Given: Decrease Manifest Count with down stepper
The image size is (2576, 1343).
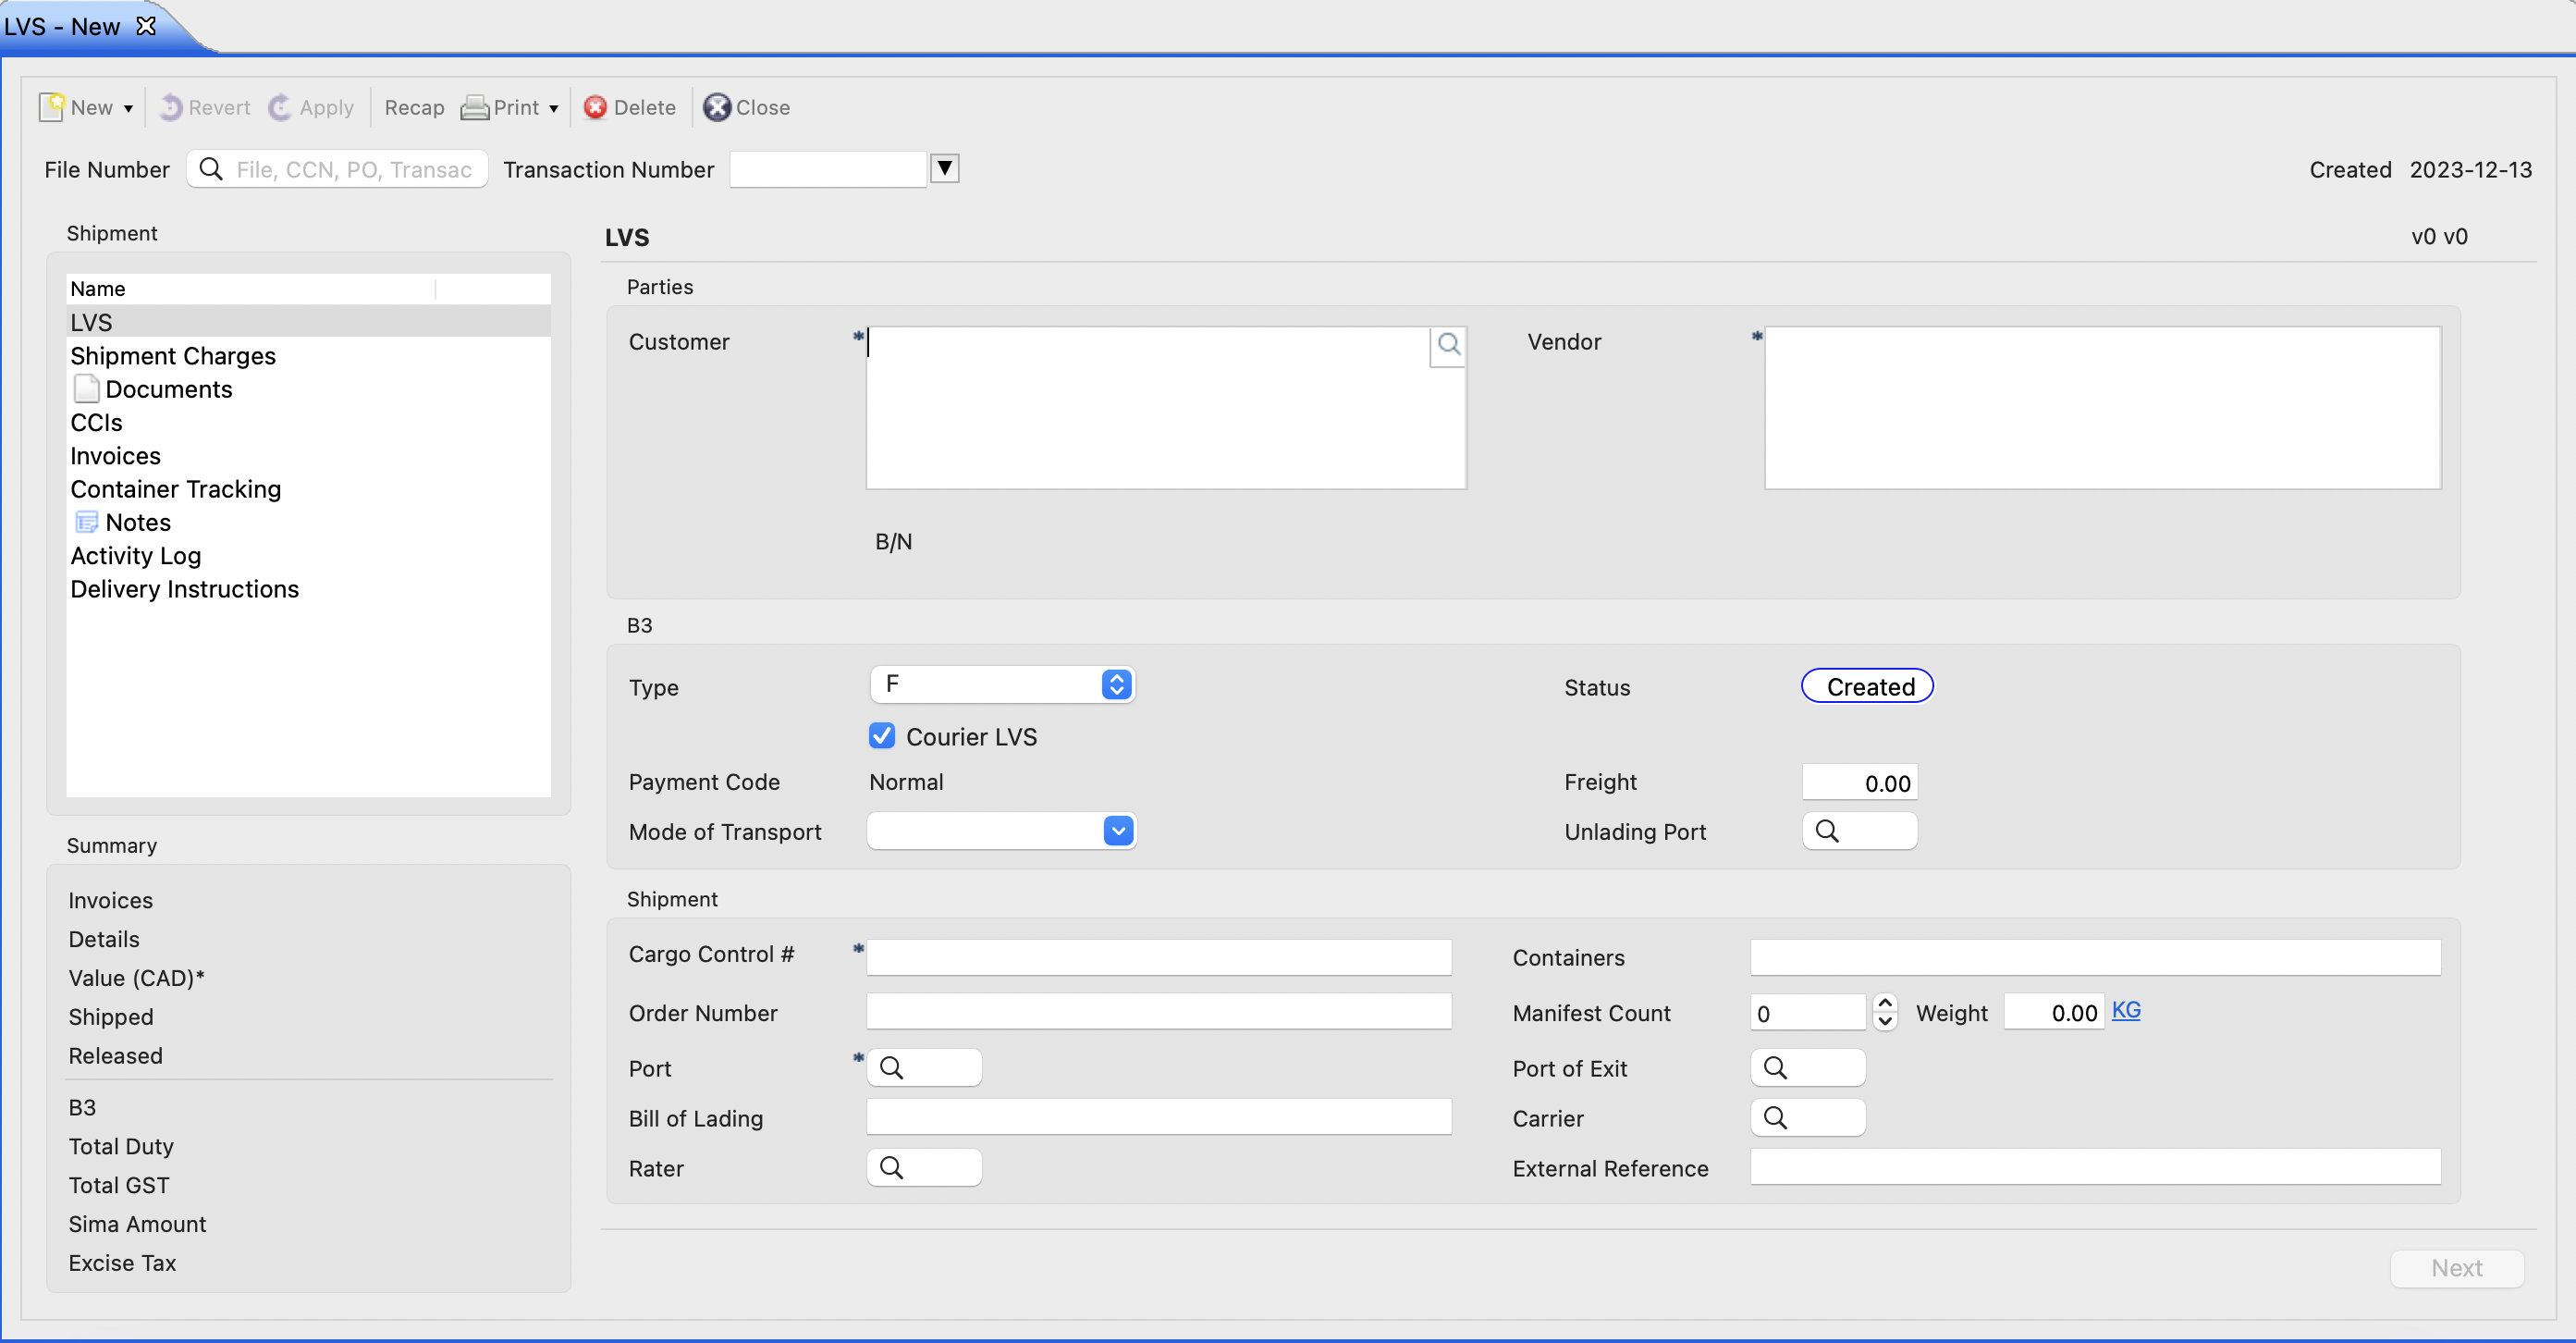Looking at the screenshot, I should click(1885, 1021).
